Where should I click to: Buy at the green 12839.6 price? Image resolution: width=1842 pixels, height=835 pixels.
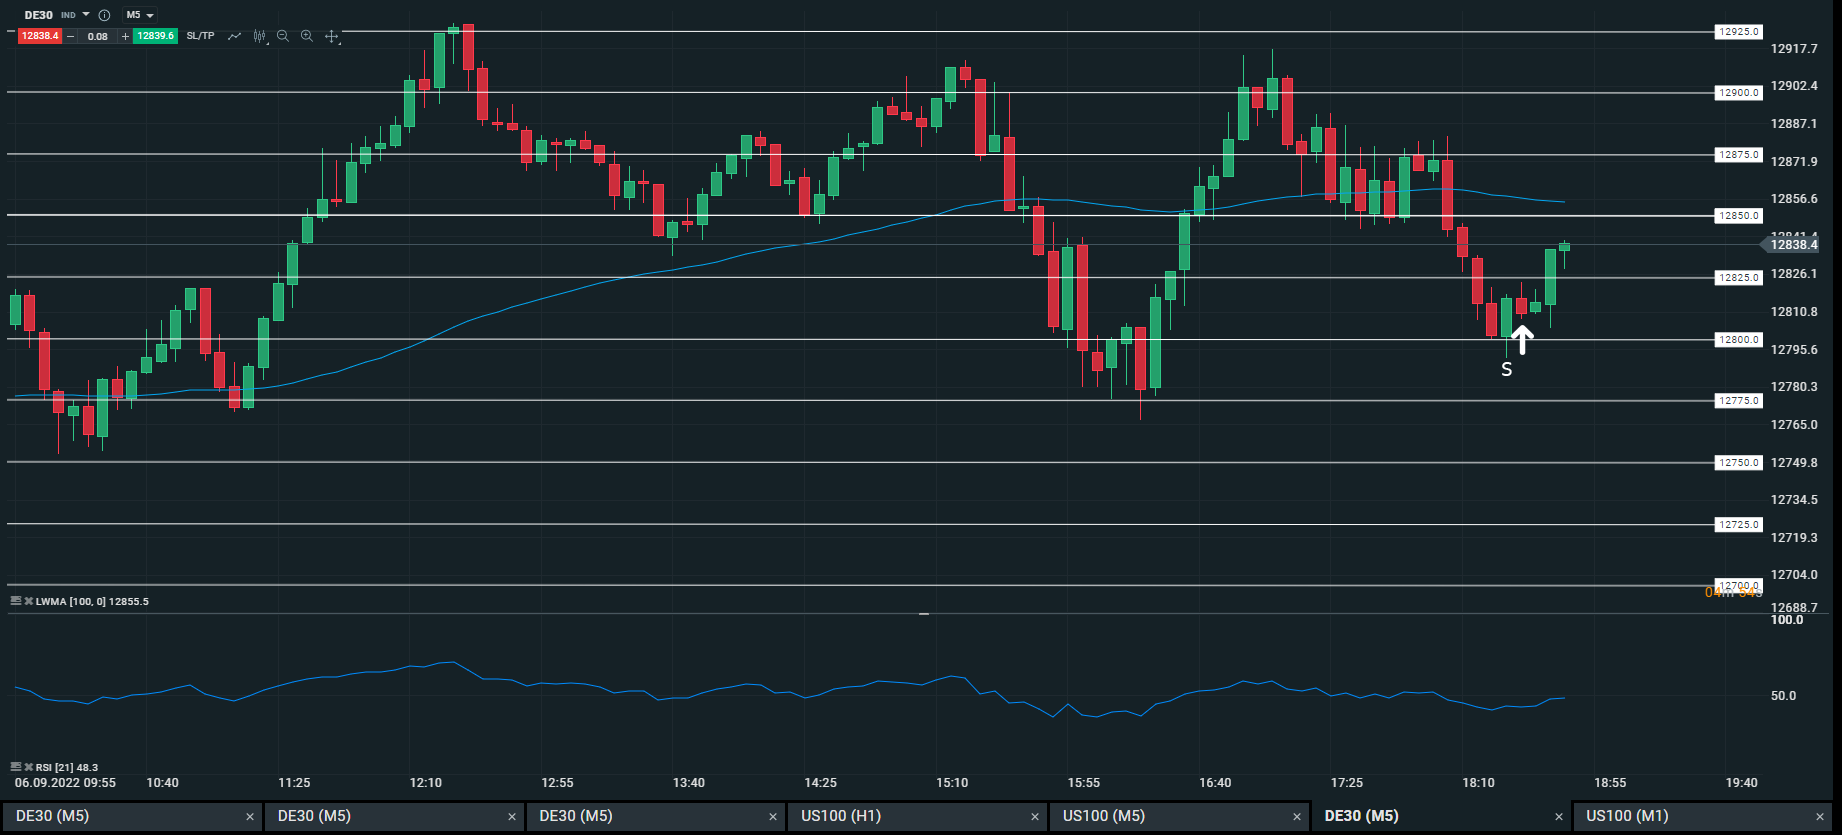(x=155, y=36)
